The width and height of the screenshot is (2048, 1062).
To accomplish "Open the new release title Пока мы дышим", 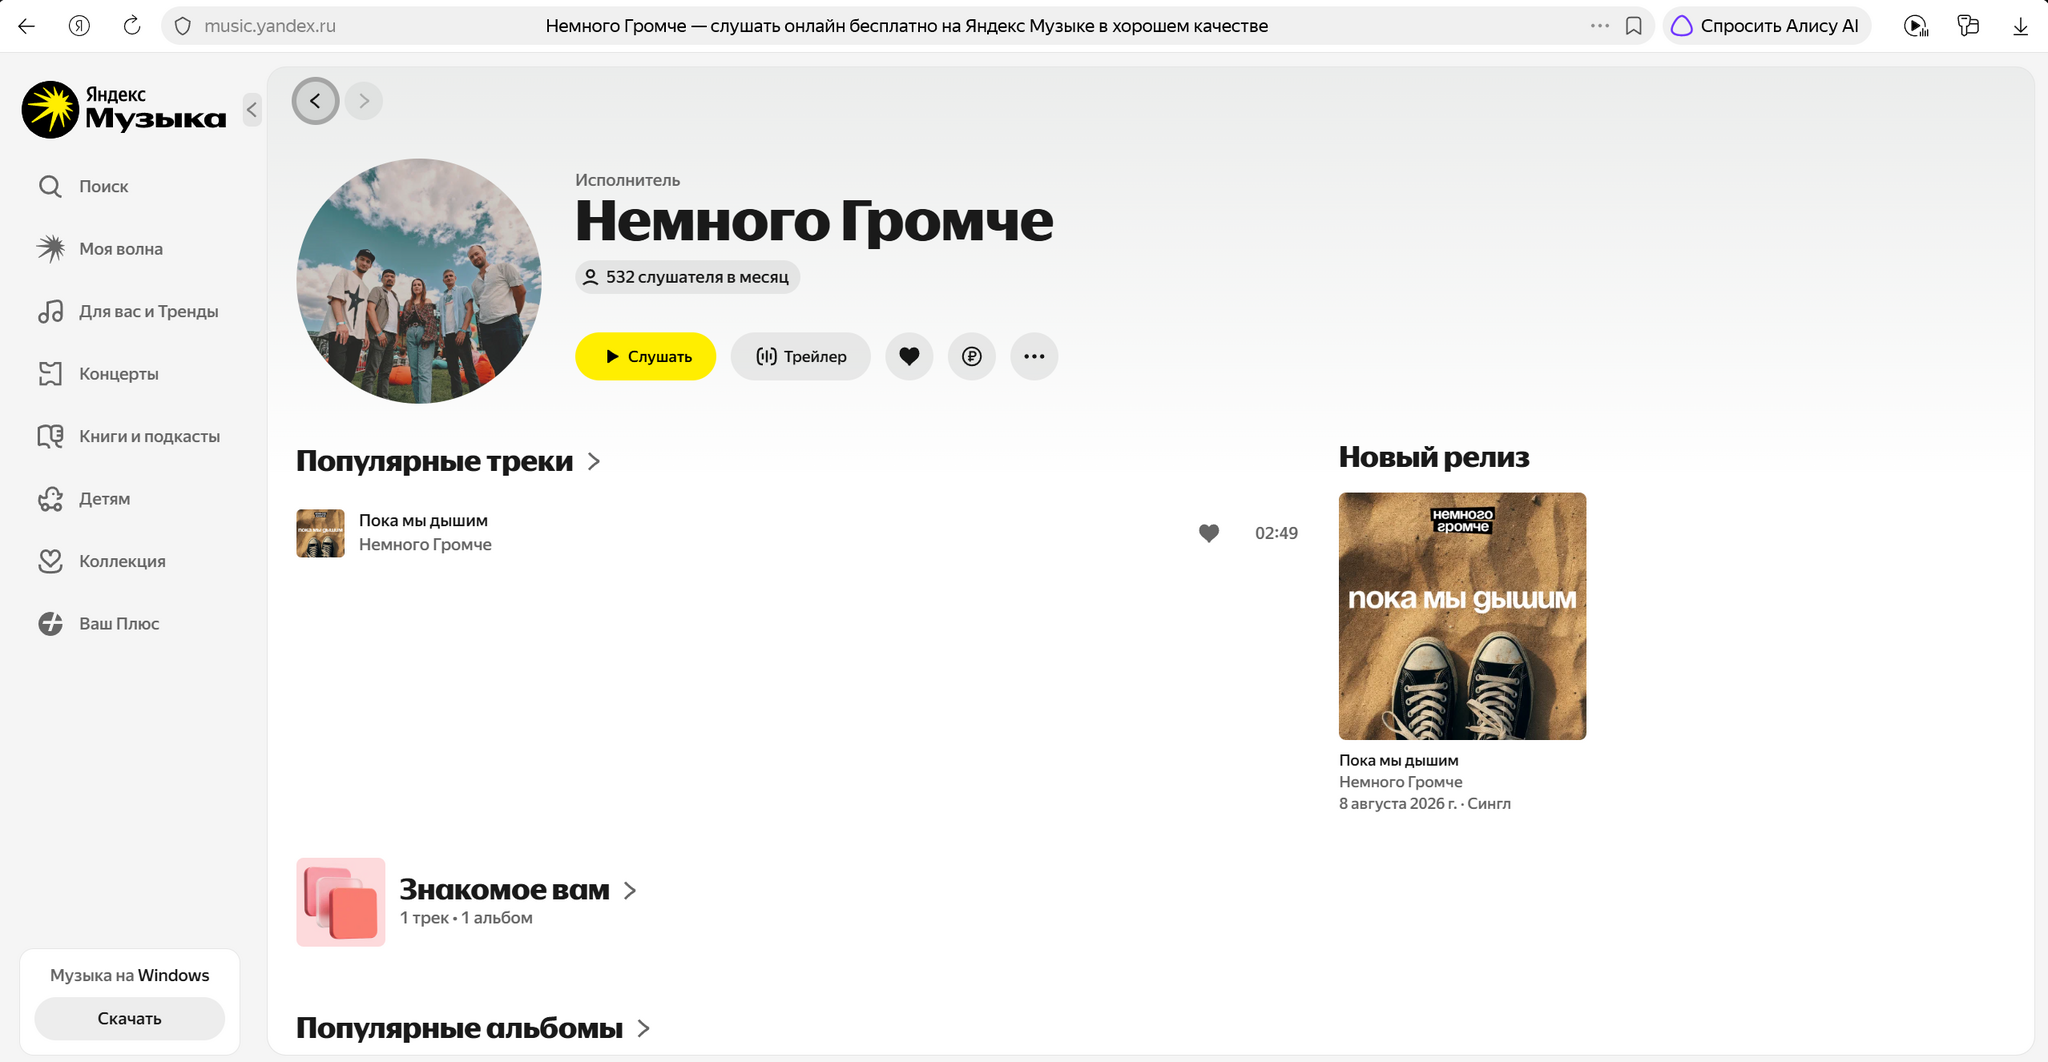I will tap(1398, 760).
